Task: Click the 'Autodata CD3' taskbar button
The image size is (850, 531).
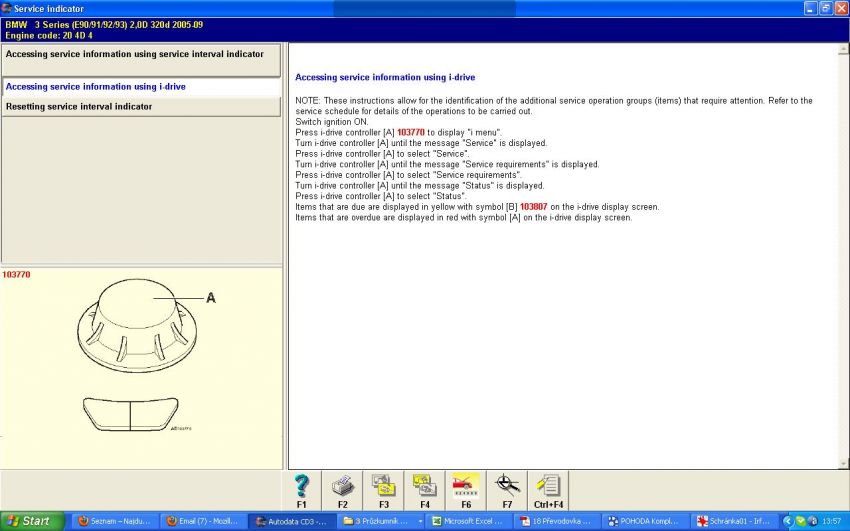Action: (293, 521)
